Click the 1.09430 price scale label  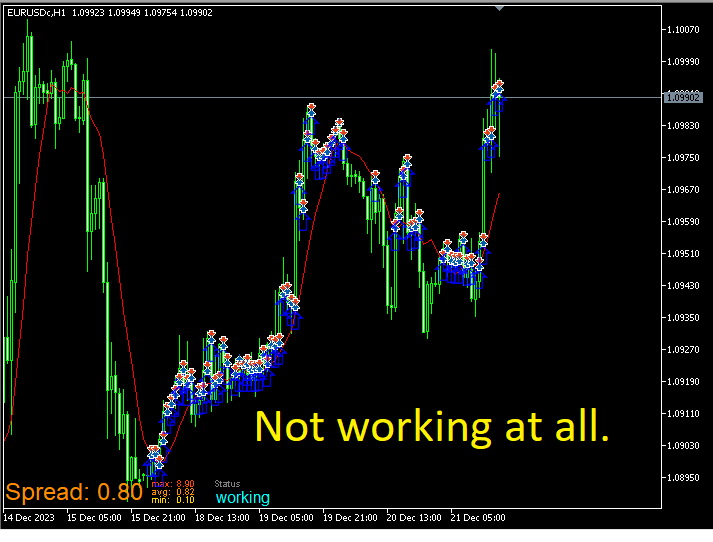683,286
